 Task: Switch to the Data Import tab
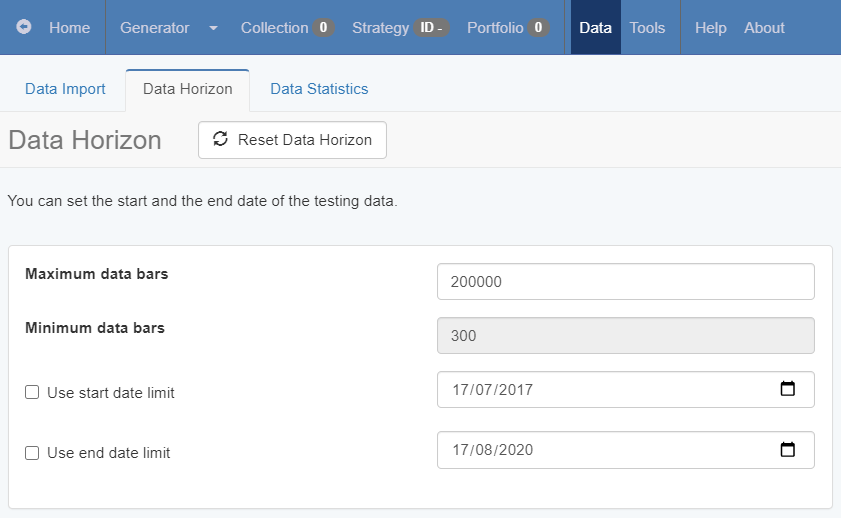pyautogui.click(x=65, y=89)
